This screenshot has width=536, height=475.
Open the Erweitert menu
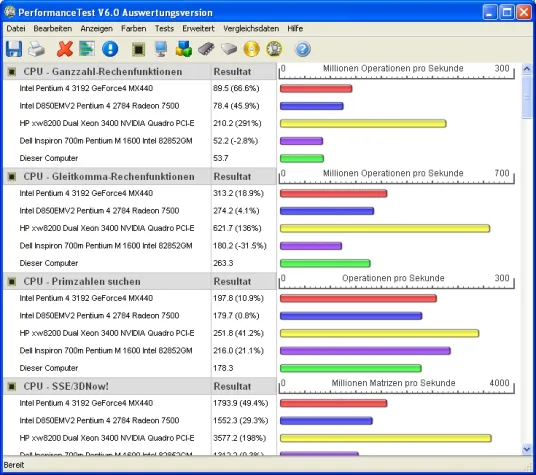coord(198,28)
